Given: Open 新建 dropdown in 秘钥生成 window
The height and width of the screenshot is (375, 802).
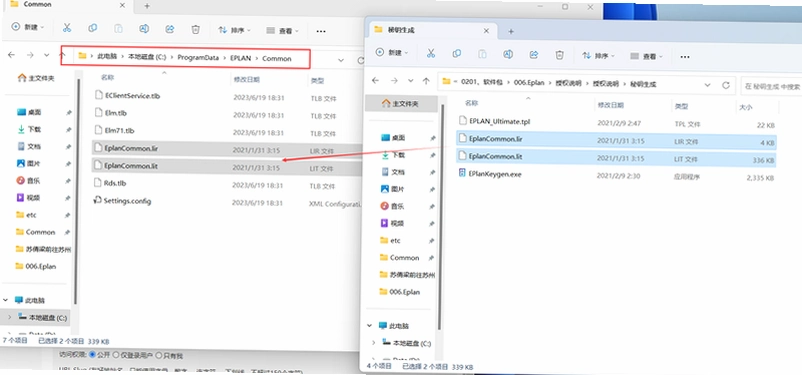Looking at the screenshot, I should (x=392, y=52).
